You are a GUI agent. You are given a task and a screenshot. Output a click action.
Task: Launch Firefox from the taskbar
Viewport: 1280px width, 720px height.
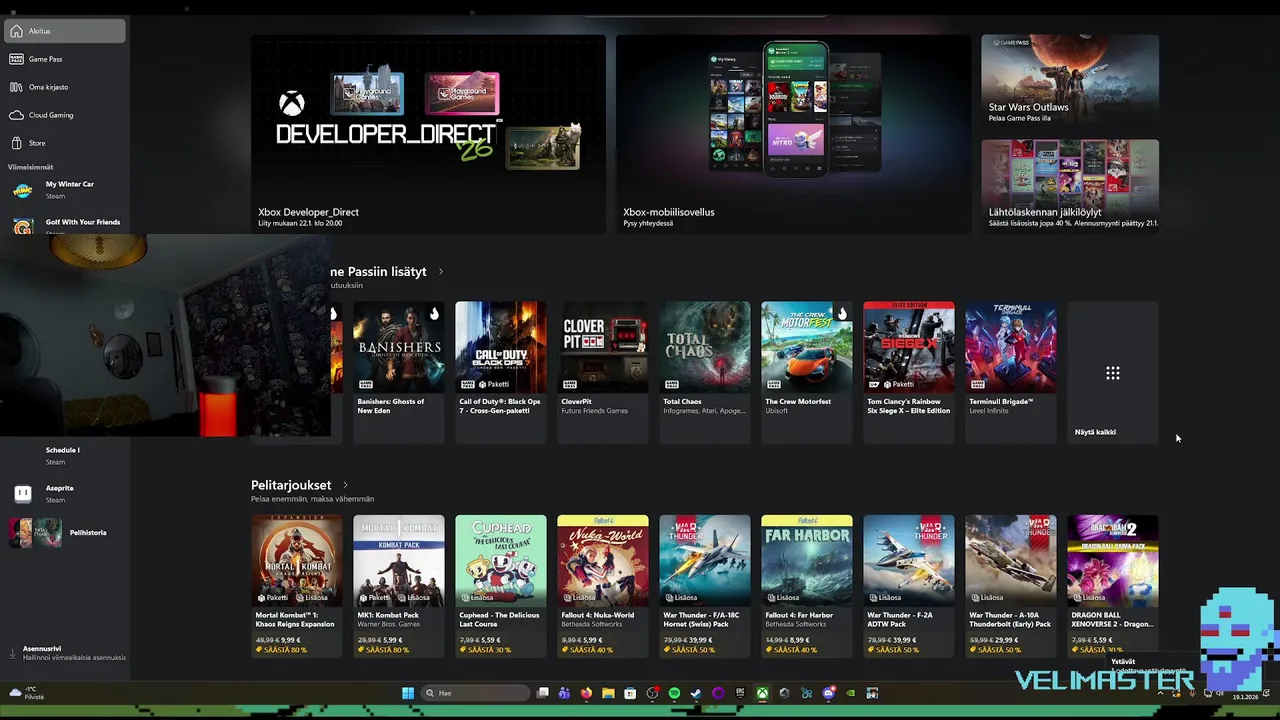586,693
